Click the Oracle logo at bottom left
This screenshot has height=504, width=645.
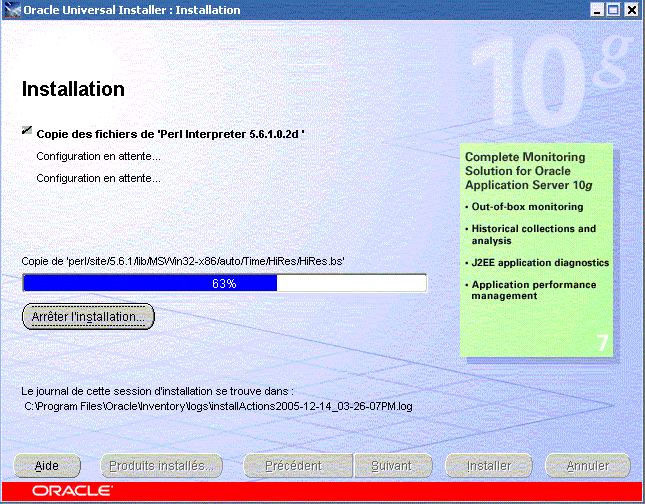70,491
